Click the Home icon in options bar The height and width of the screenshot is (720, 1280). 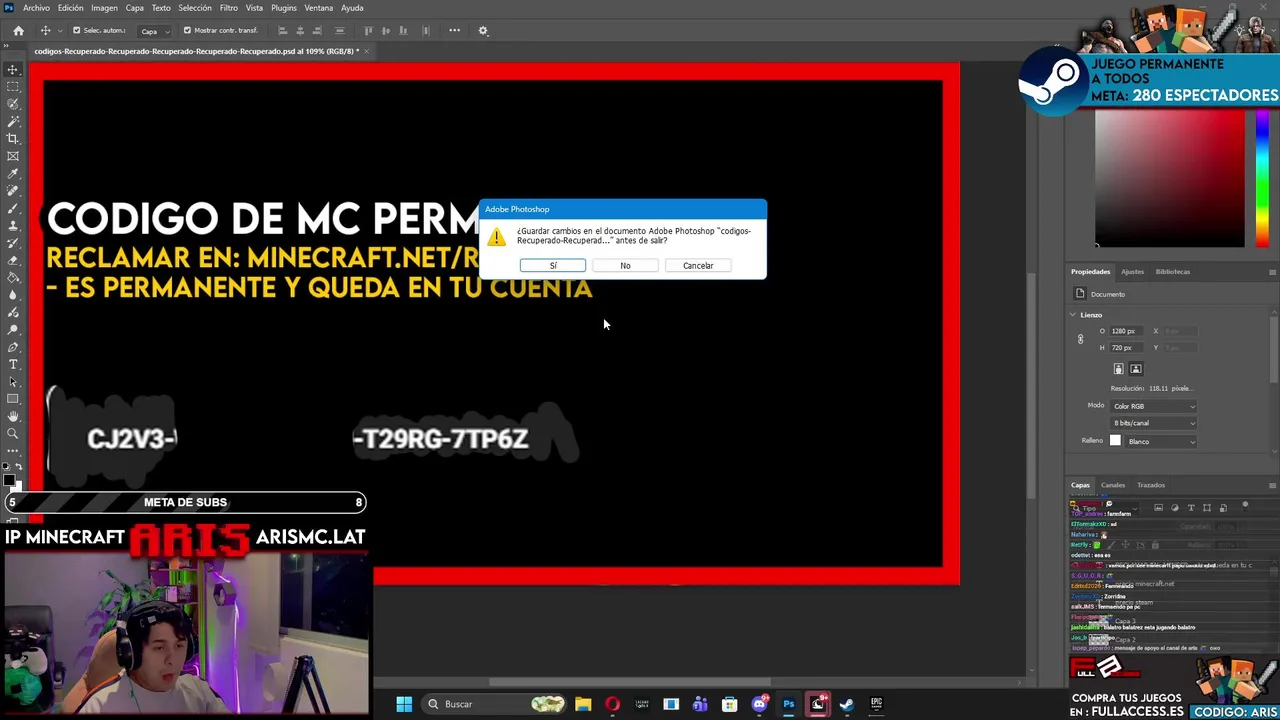click(18, 30)
